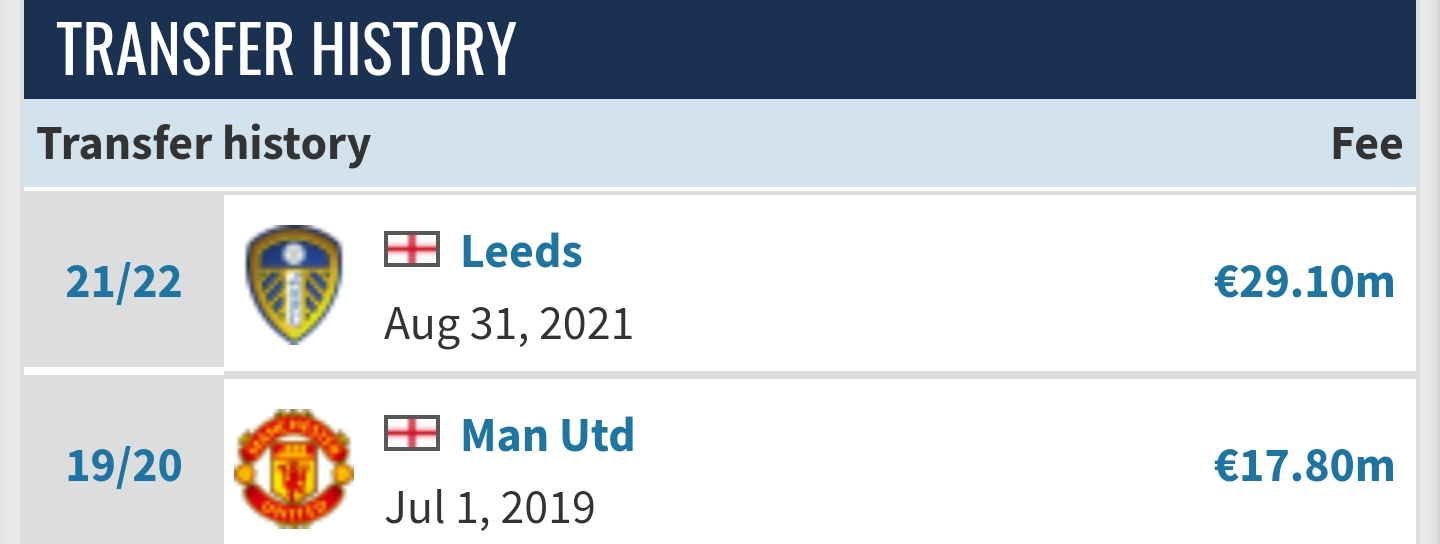Select the Man Utd transfer row
The height and width of the screenshot is (544, 1440).
tap(720, 462)
